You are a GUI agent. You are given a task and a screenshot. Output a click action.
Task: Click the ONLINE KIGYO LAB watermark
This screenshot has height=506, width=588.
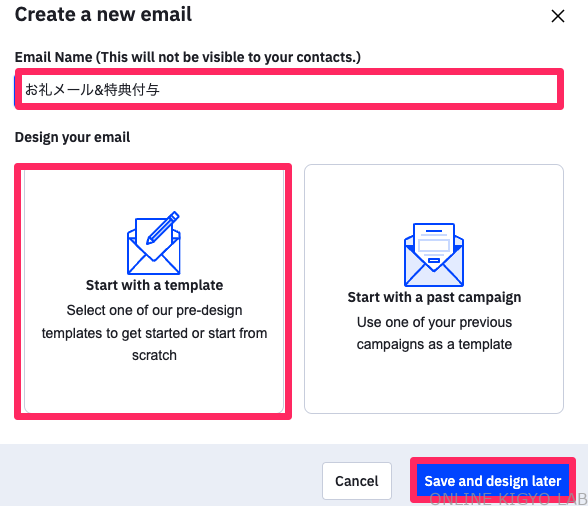pyautogui.click(x=508, y=499)
